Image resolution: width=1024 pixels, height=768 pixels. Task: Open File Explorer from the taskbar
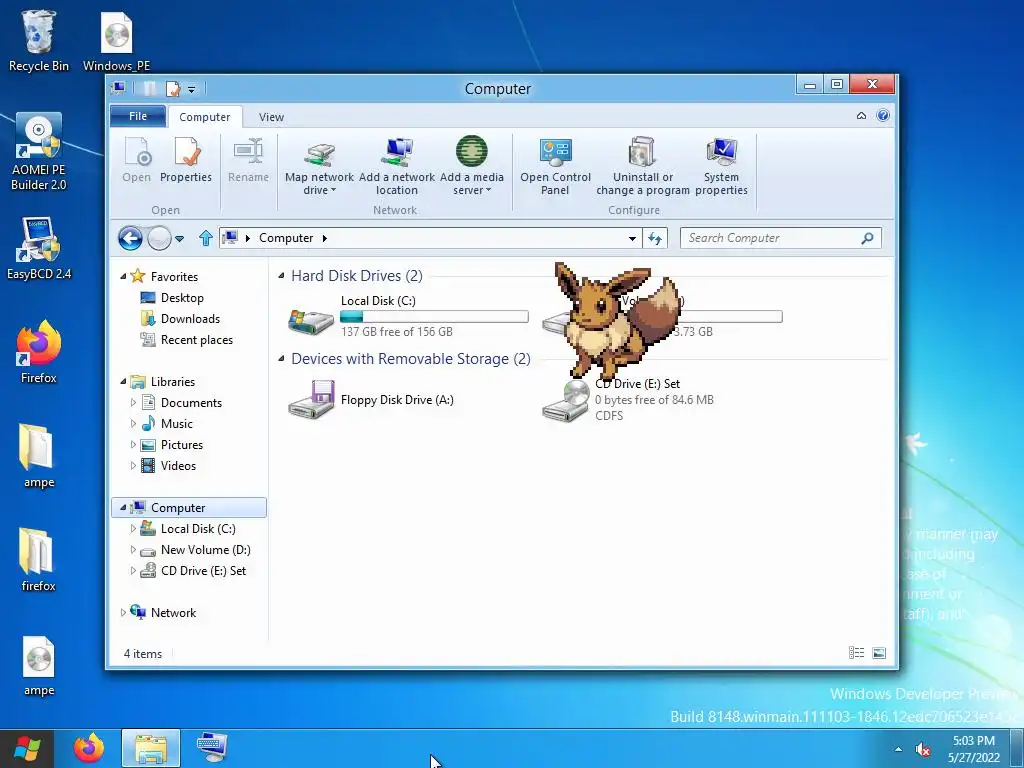coord(151,748)
